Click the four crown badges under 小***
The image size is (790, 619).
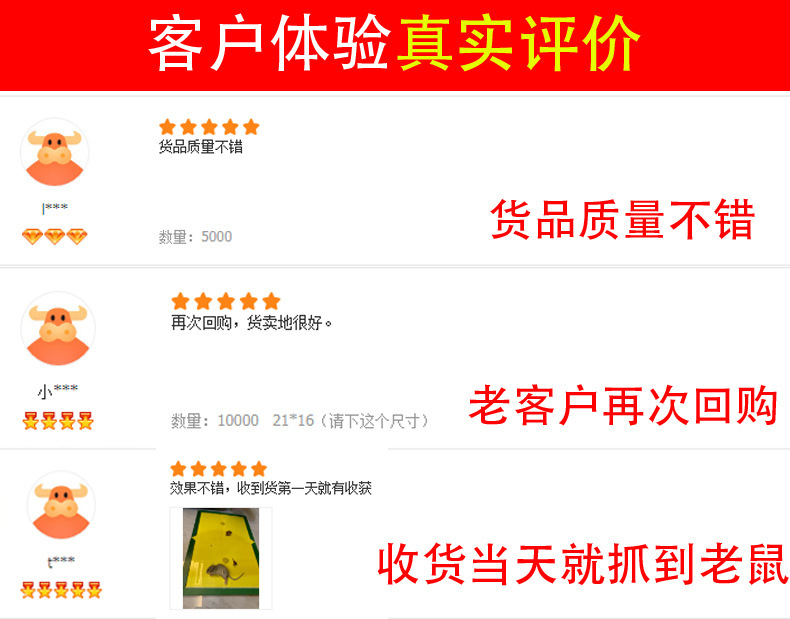(x=58, y=421)
